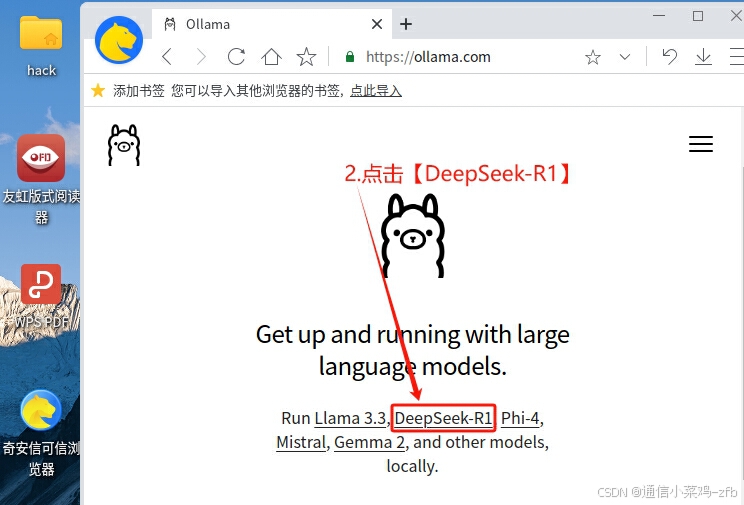Open the browser home page
Image resolution: width=744 pixels, height=505 pixels.
point(271,57)
